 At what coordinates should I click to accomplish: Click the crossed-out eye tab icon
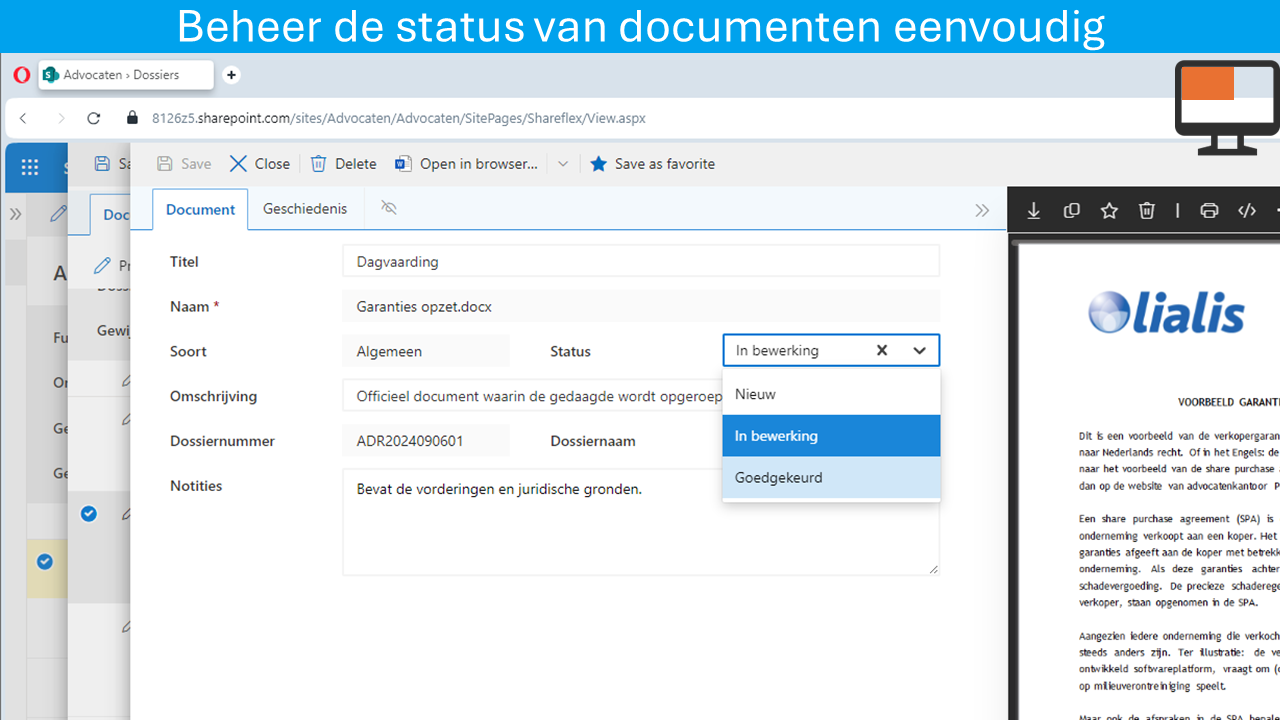389,208
